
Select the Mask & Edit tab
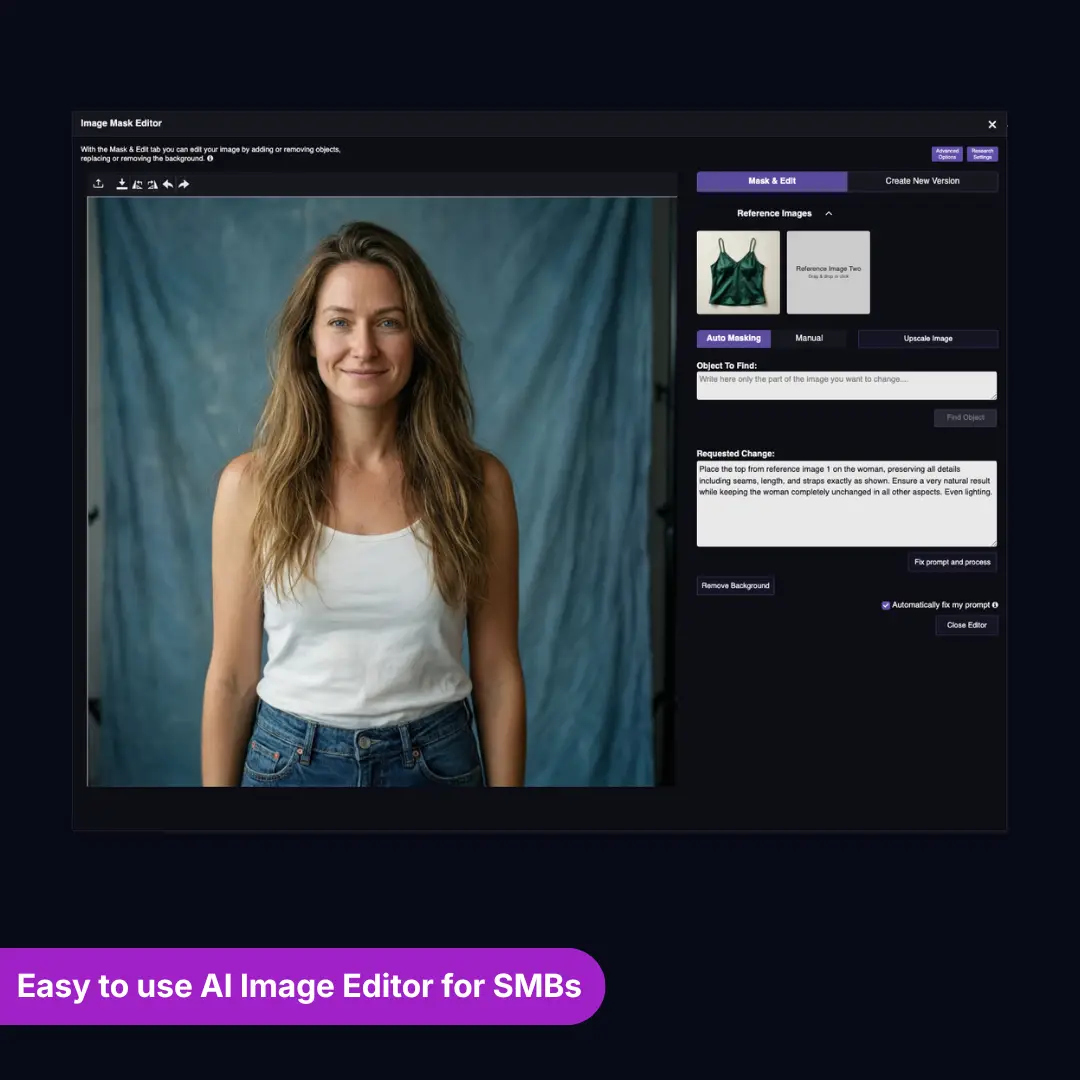pos(772,181)
